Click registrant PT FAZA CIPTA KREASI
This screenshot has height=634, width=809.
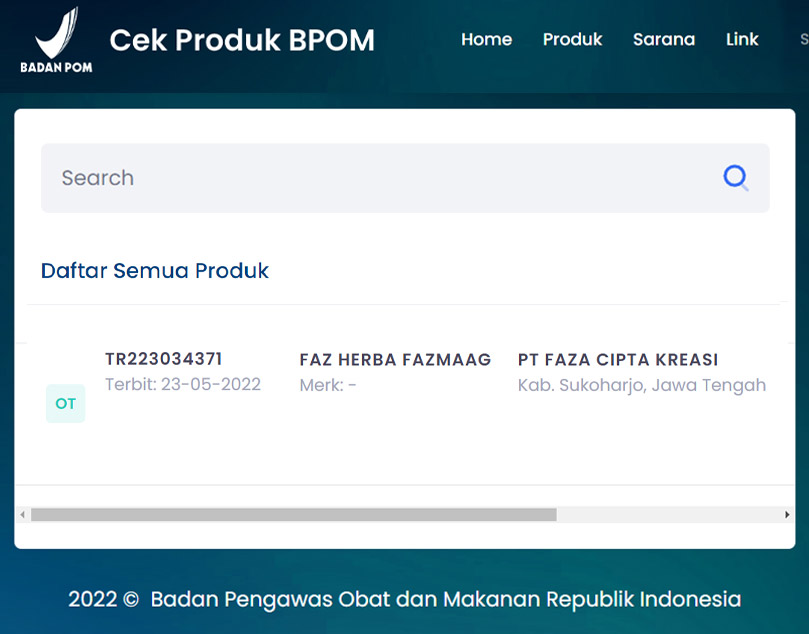[618, 360]
